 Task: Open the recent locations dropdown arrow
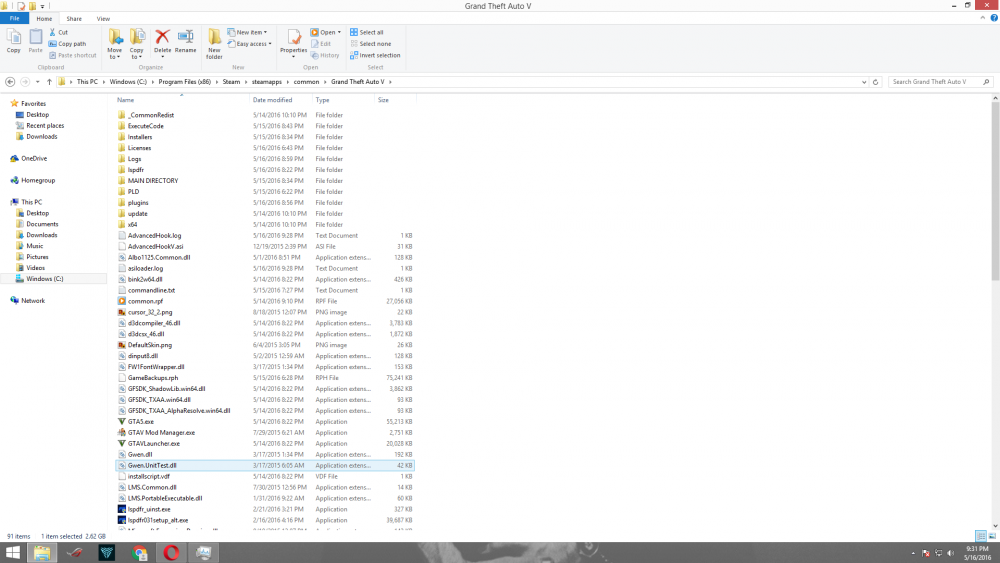(38, 82)
